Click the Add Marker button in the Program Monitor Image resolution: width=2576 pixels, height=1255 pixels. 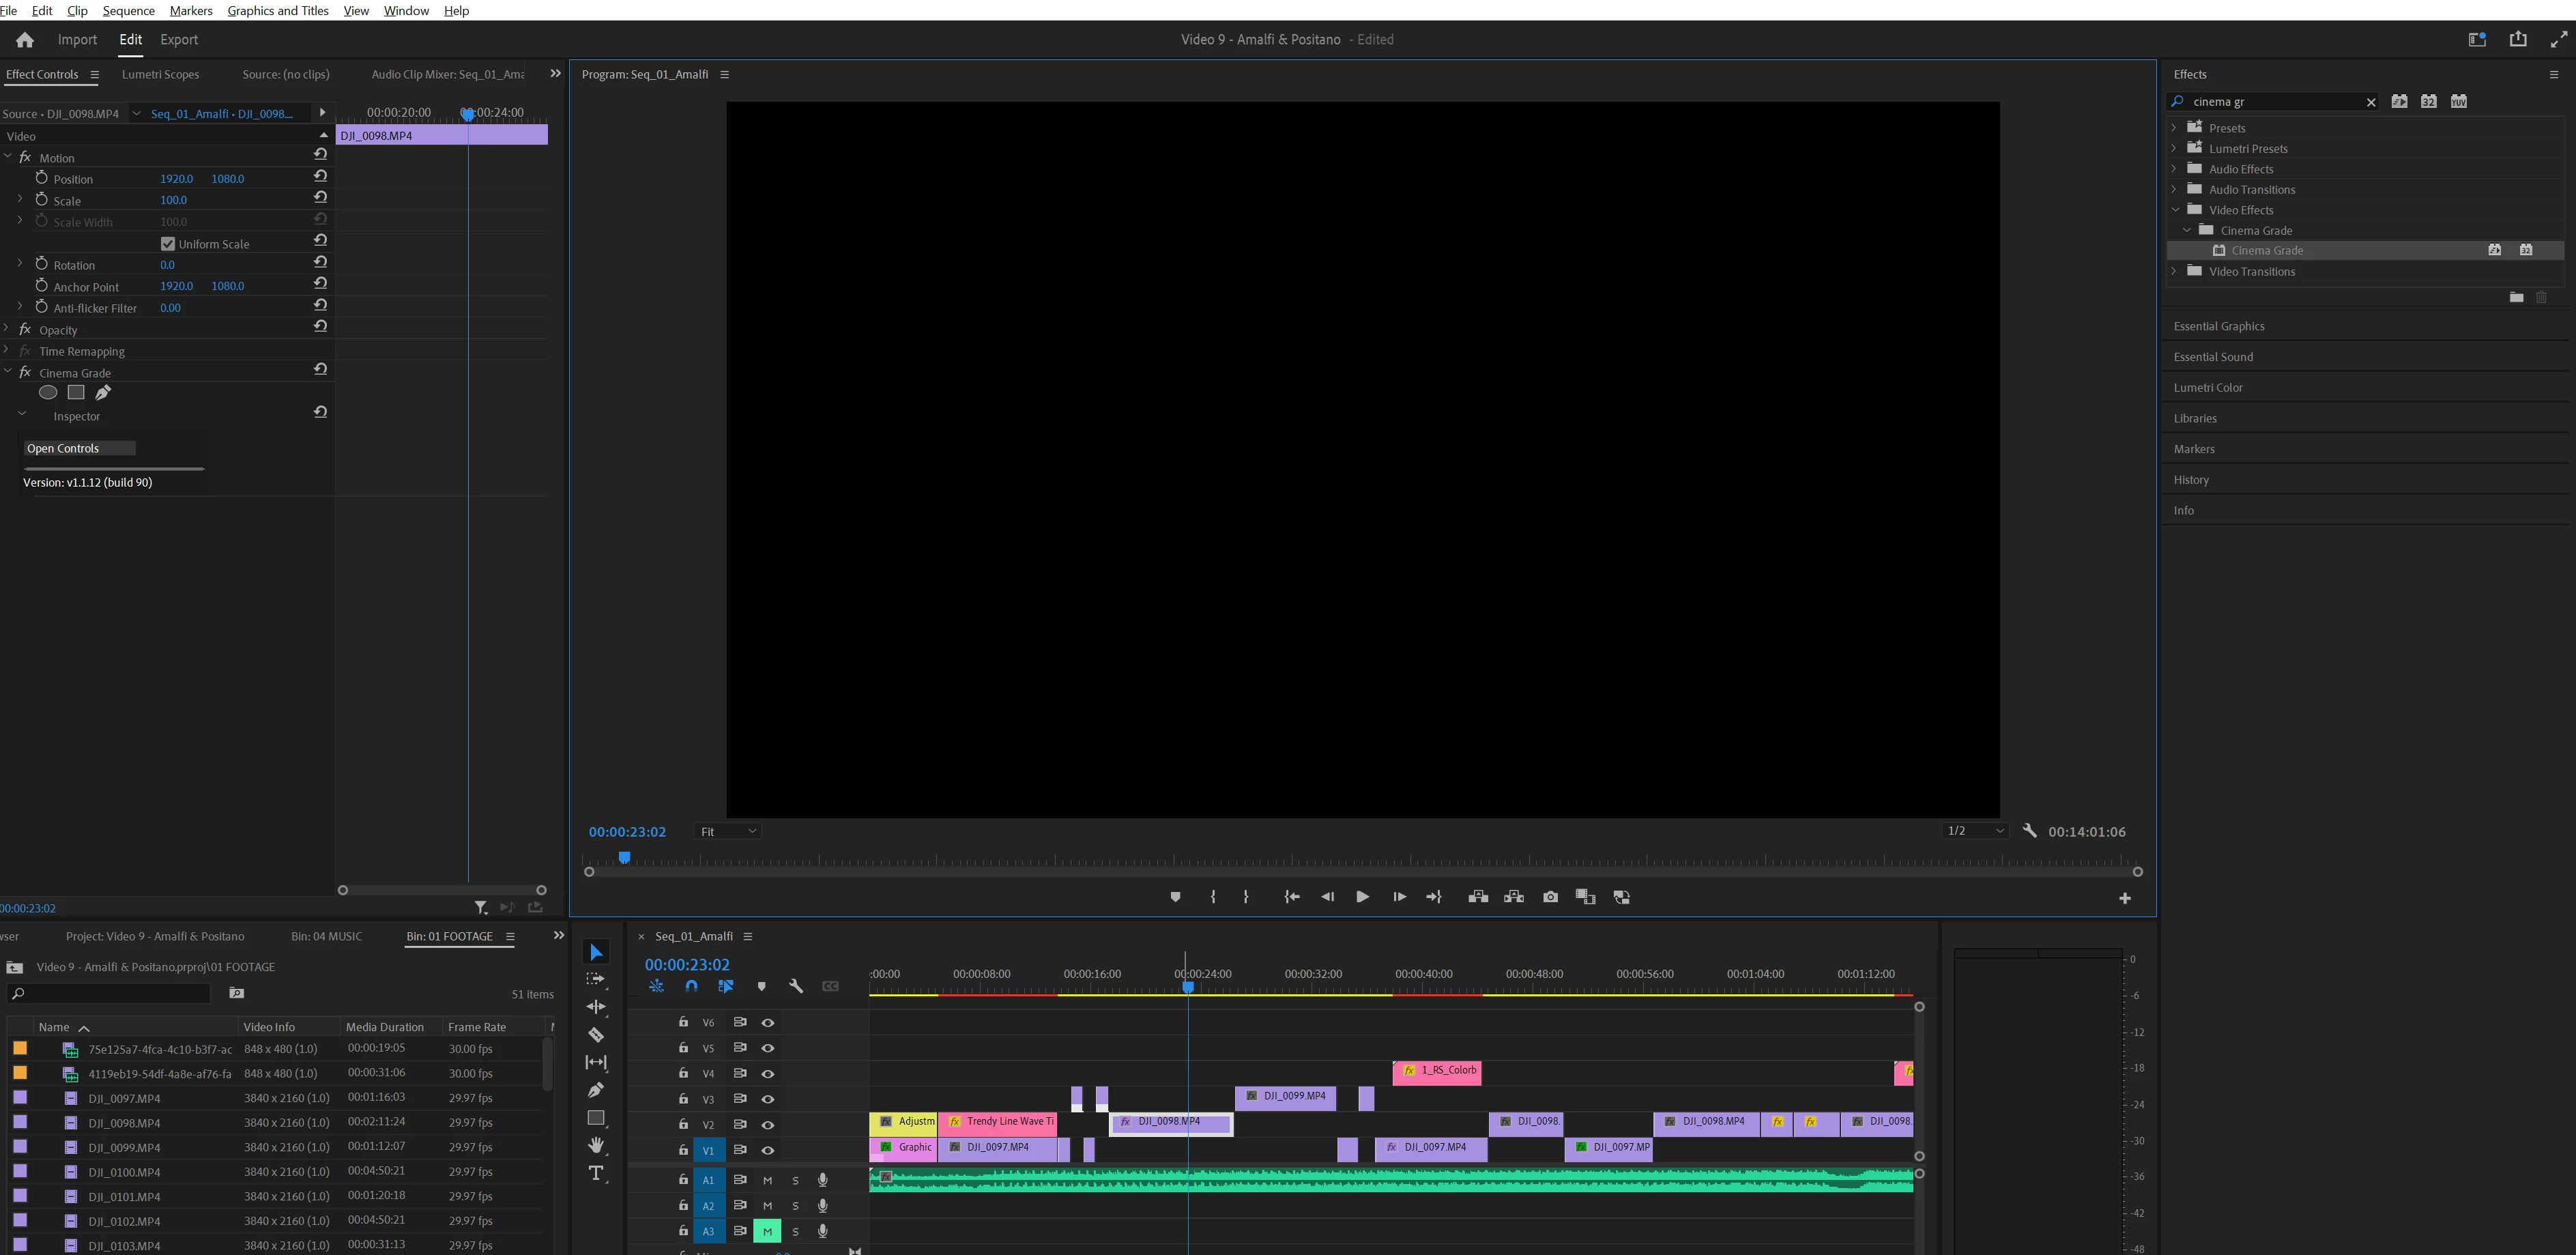point(1175,897)
